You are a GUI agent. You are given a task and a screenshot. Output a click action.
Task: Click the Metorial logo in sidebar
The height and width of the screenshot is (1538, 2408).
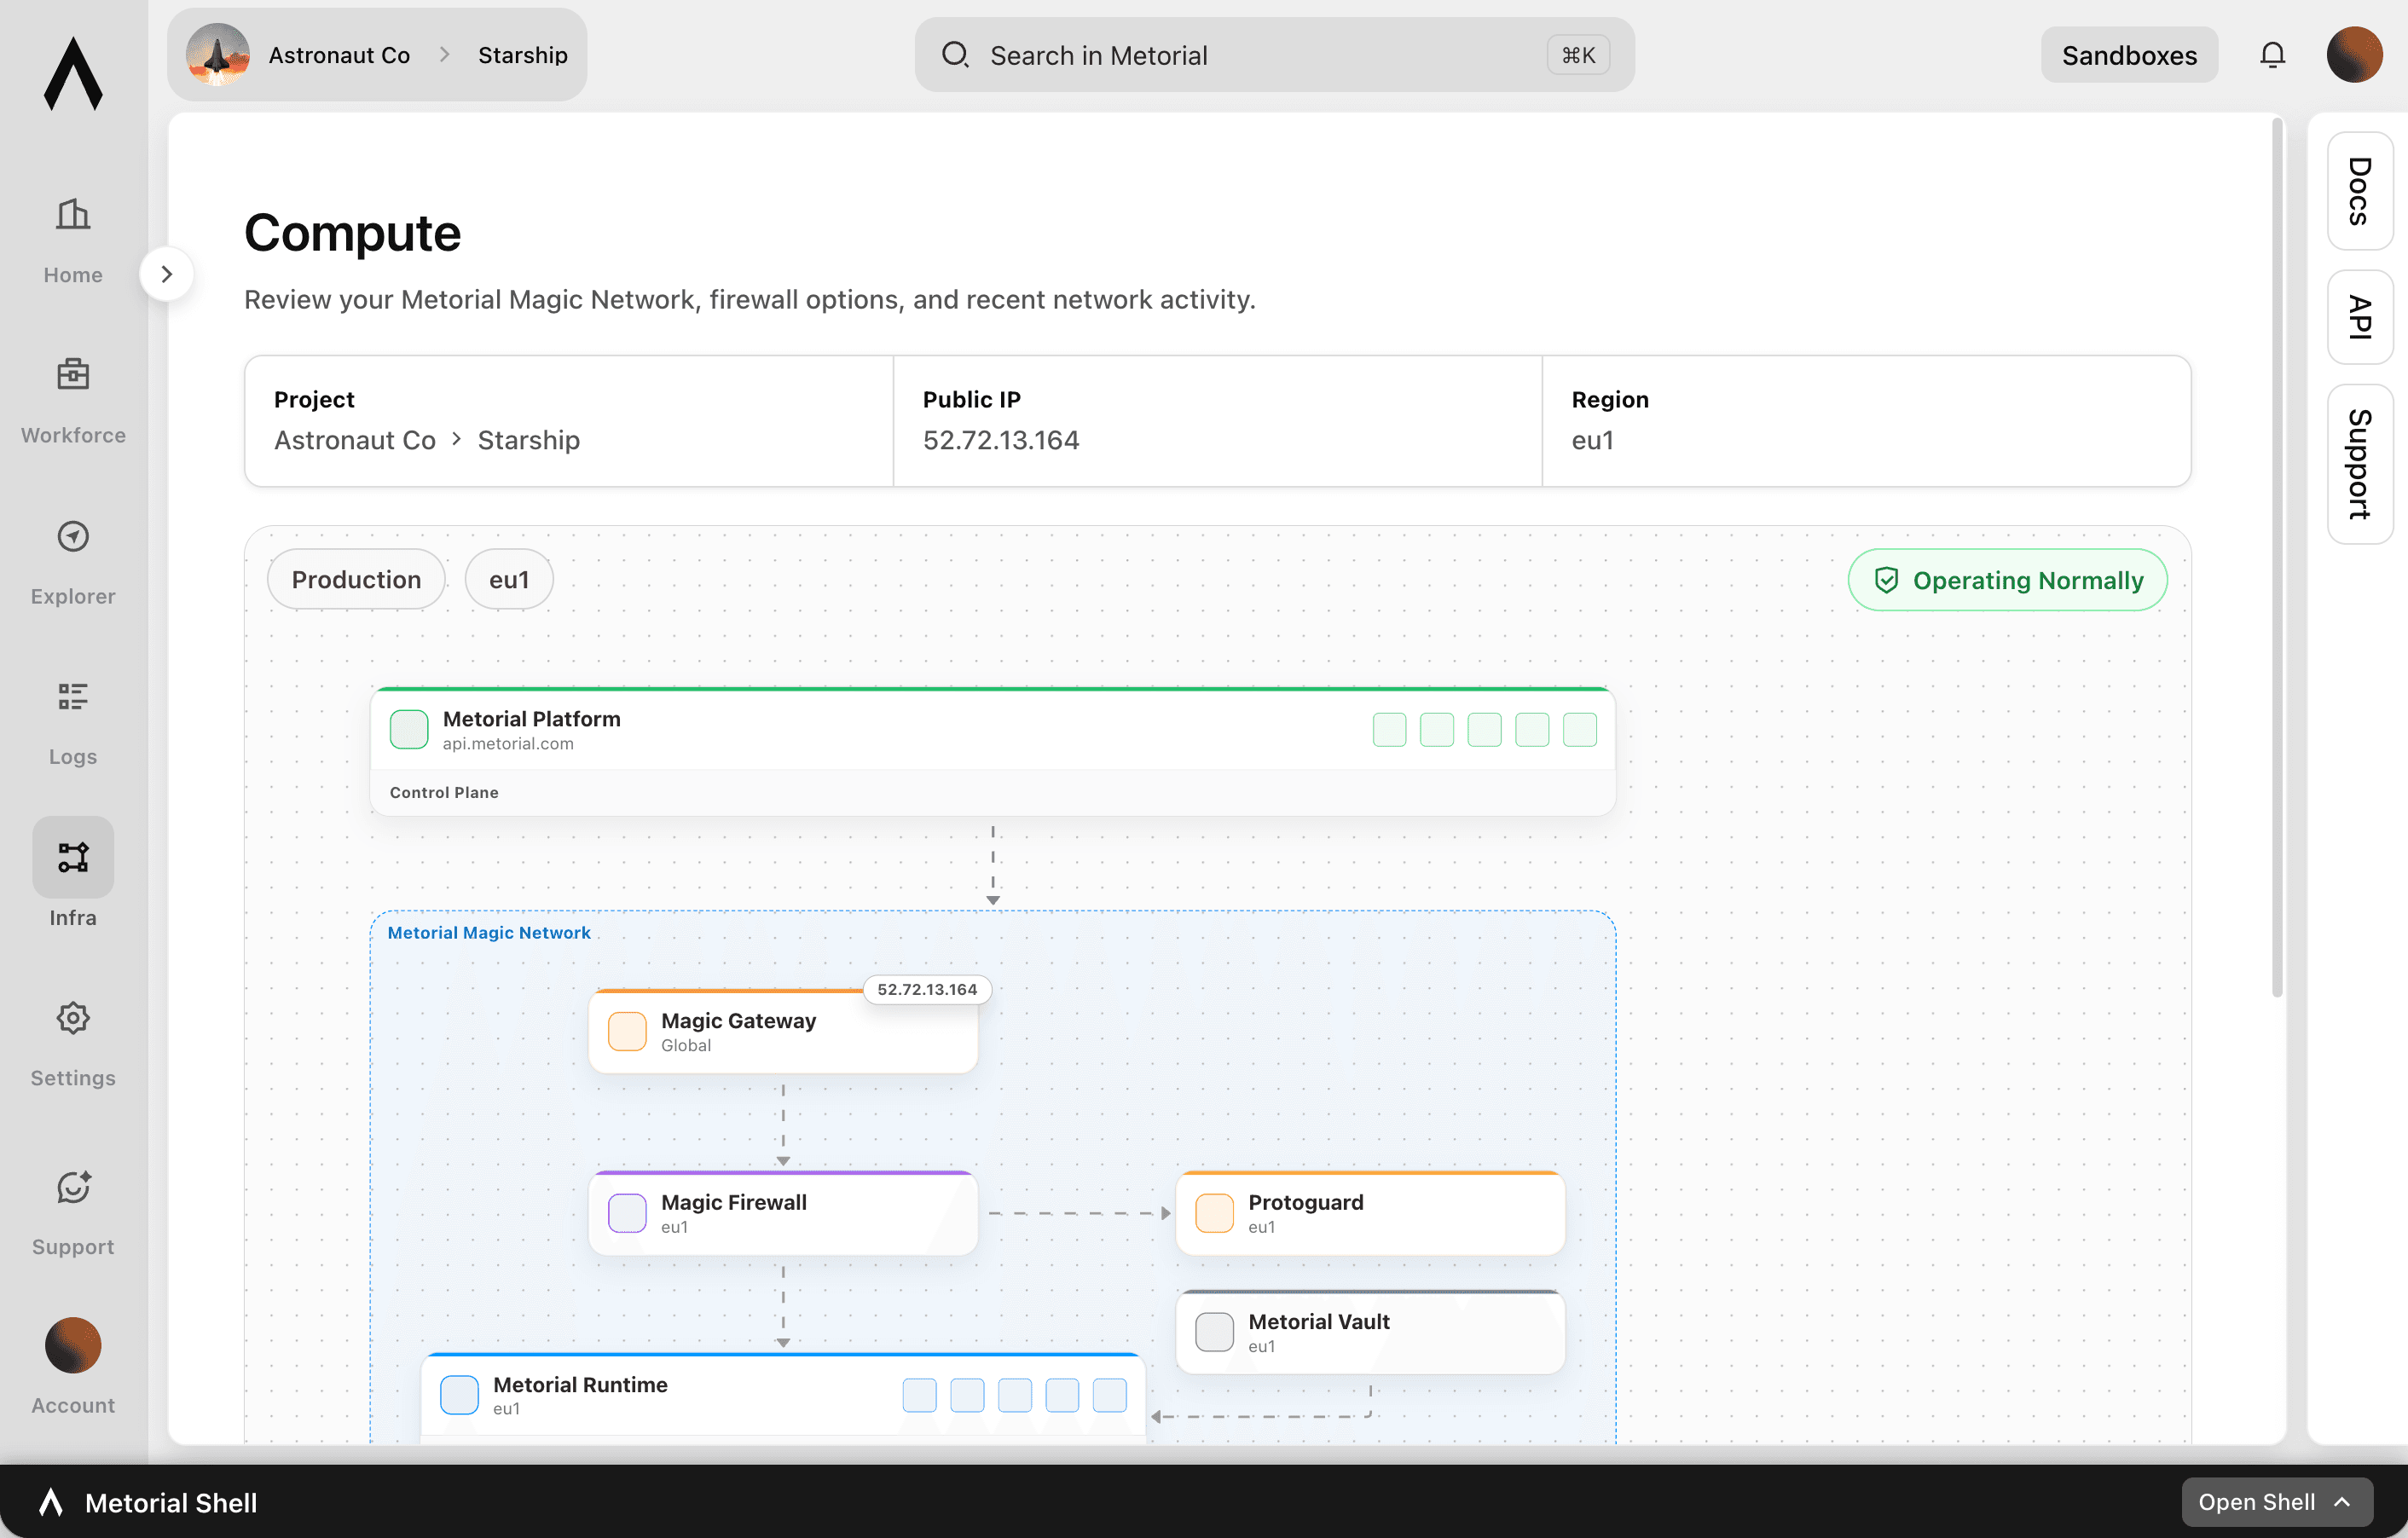click(73, 73)
